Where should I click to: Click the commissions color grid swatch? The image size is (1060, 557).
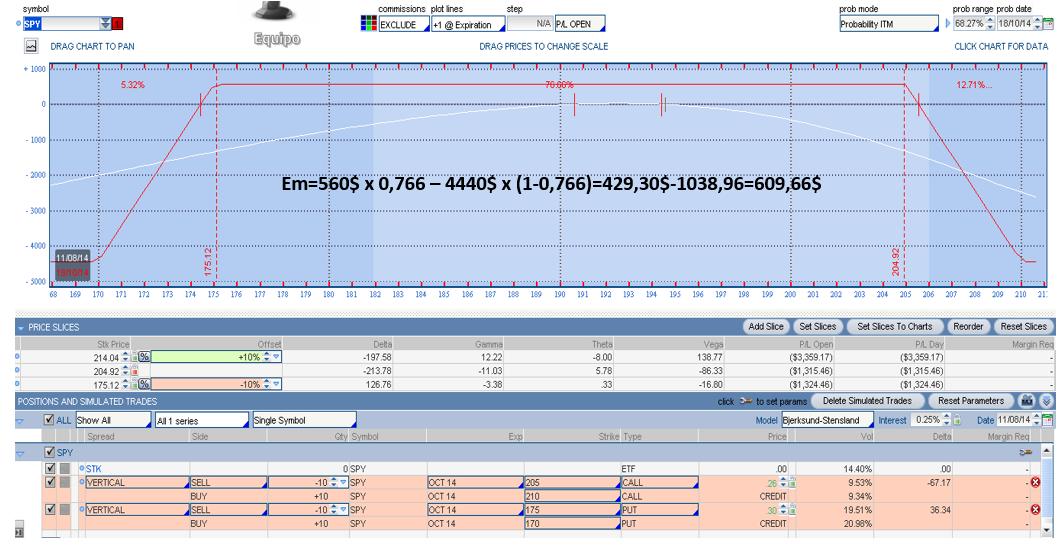[x=368, y=24]
